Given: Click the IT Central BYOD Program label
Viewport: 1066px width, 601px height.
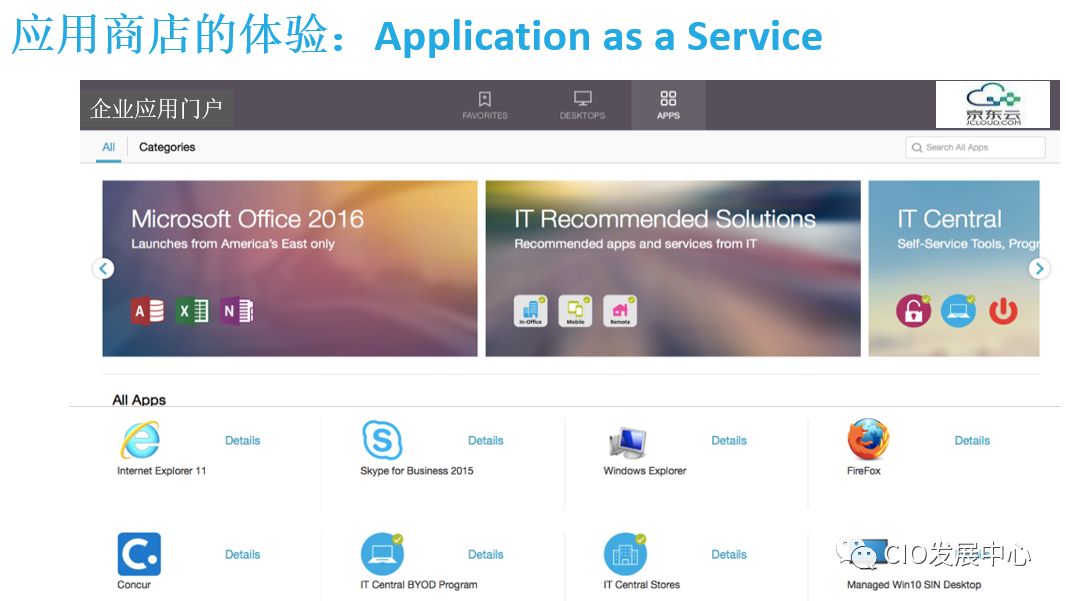Looking at the screenshot, I should tap(419, 585).
